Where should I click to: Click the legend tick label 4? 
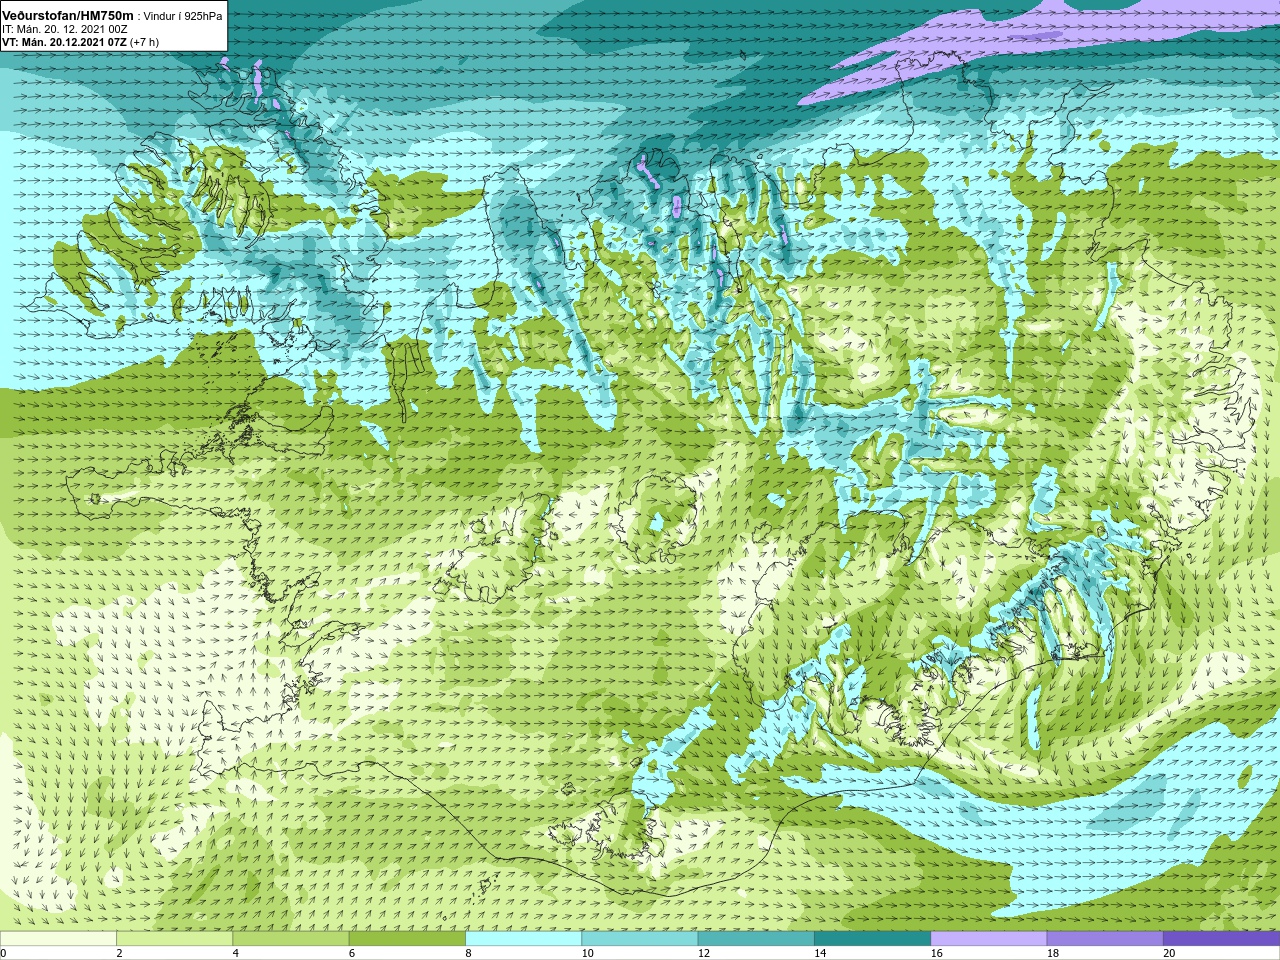coord(235,953)
